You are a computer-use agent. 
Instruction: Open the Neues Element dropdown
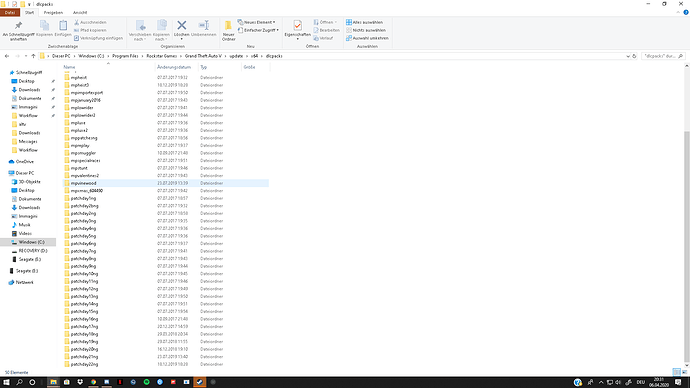pyautogui.click(x=257, y=22)
